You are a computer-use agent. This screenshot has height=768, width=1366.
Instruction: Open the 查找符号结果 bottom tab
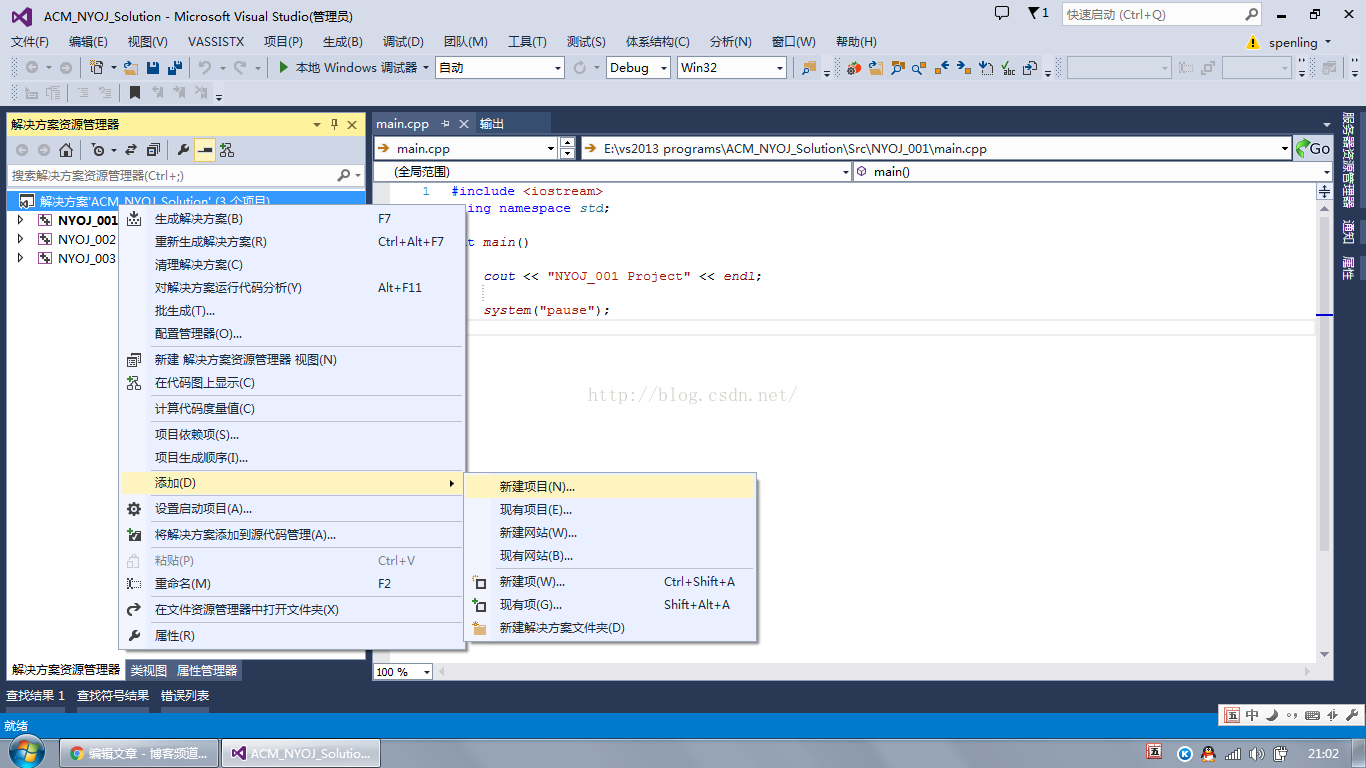click(x=113, y=696)
